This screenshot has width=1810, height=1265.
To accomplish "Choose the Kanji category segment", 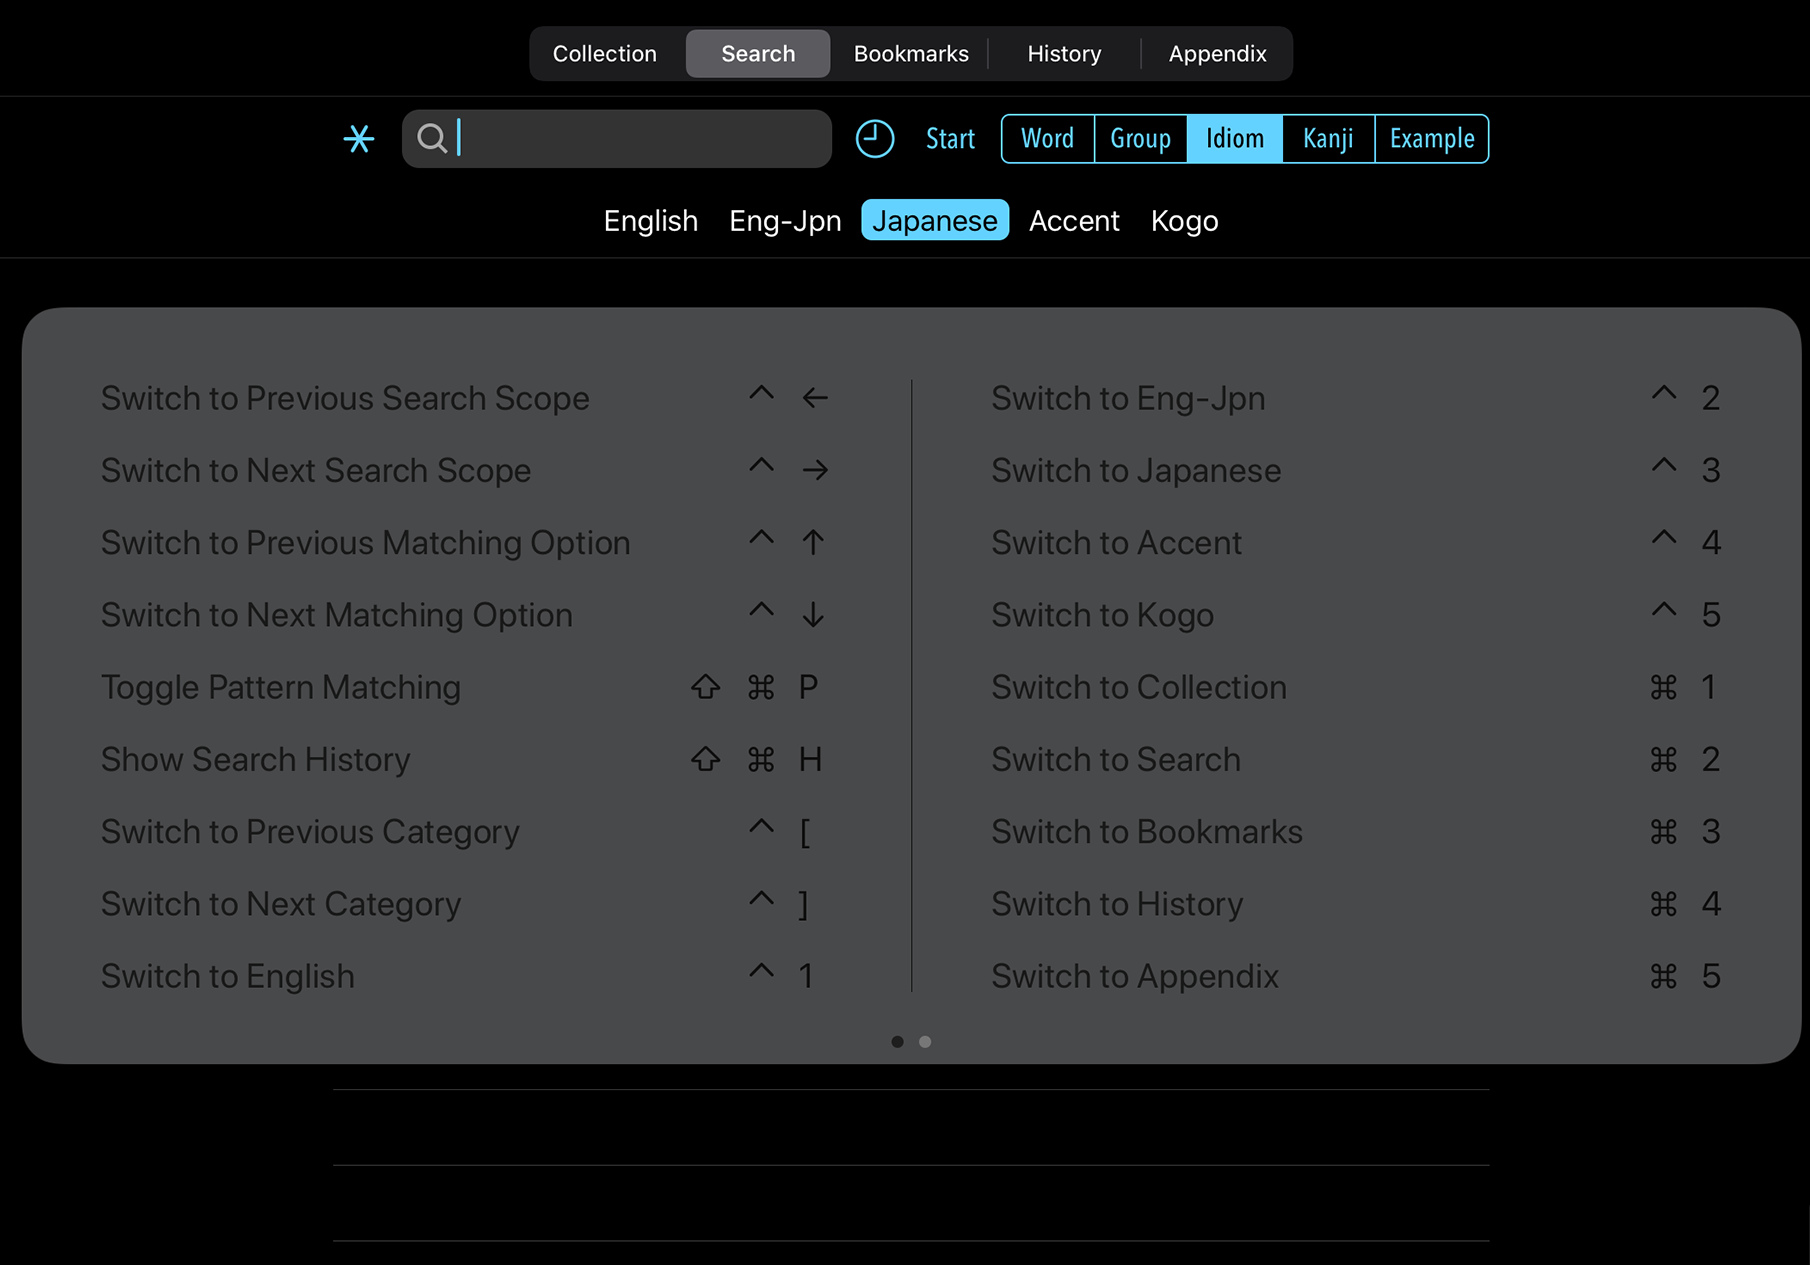I will (1327, 138).
